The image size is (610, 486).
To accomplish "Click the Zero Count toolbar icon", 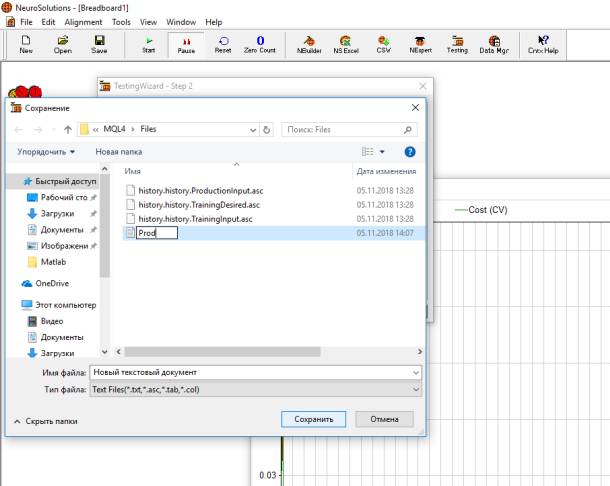I will (260, 44).
